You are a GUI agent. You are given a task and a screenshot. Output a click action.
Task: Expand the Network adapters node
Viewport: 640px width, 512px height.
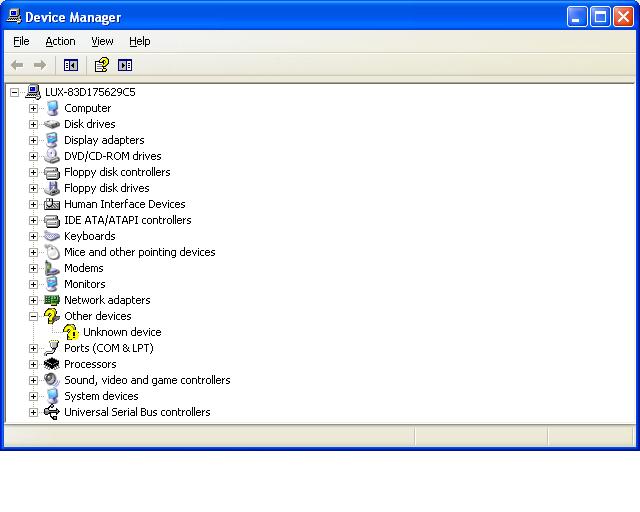pyautogui.click(x=33, y=300)
